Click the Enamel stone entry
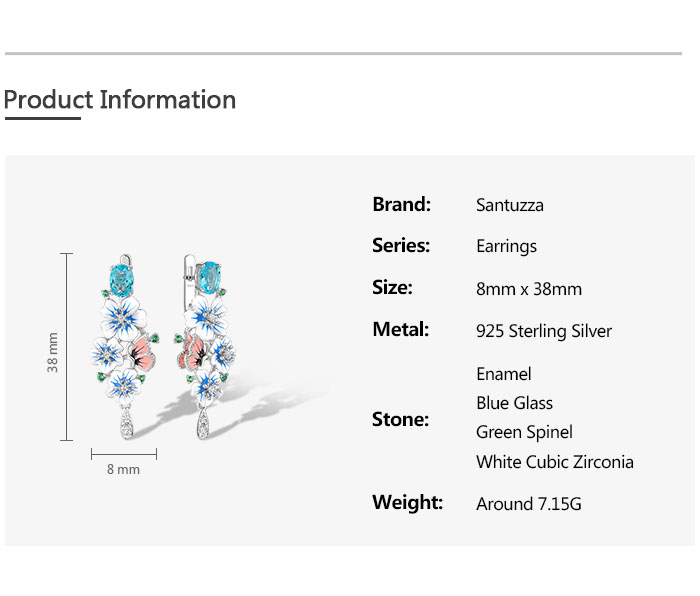 tap(504, 374)
